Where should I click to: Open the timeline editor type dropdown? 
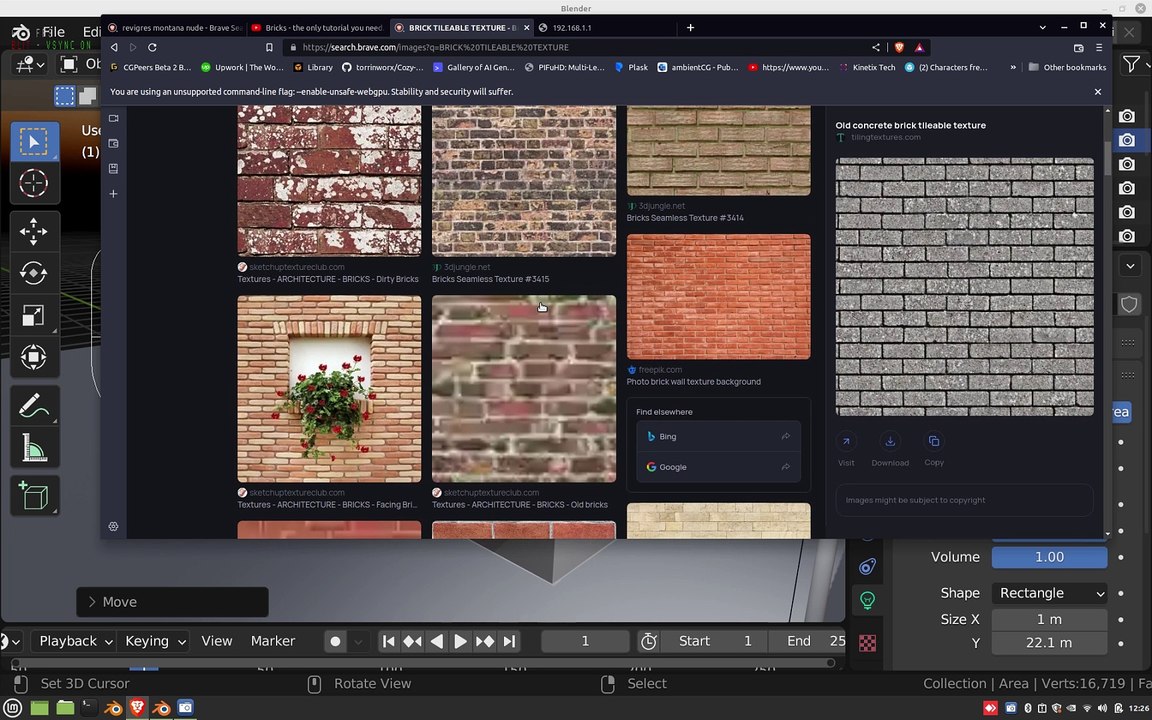tap(10, 641)
